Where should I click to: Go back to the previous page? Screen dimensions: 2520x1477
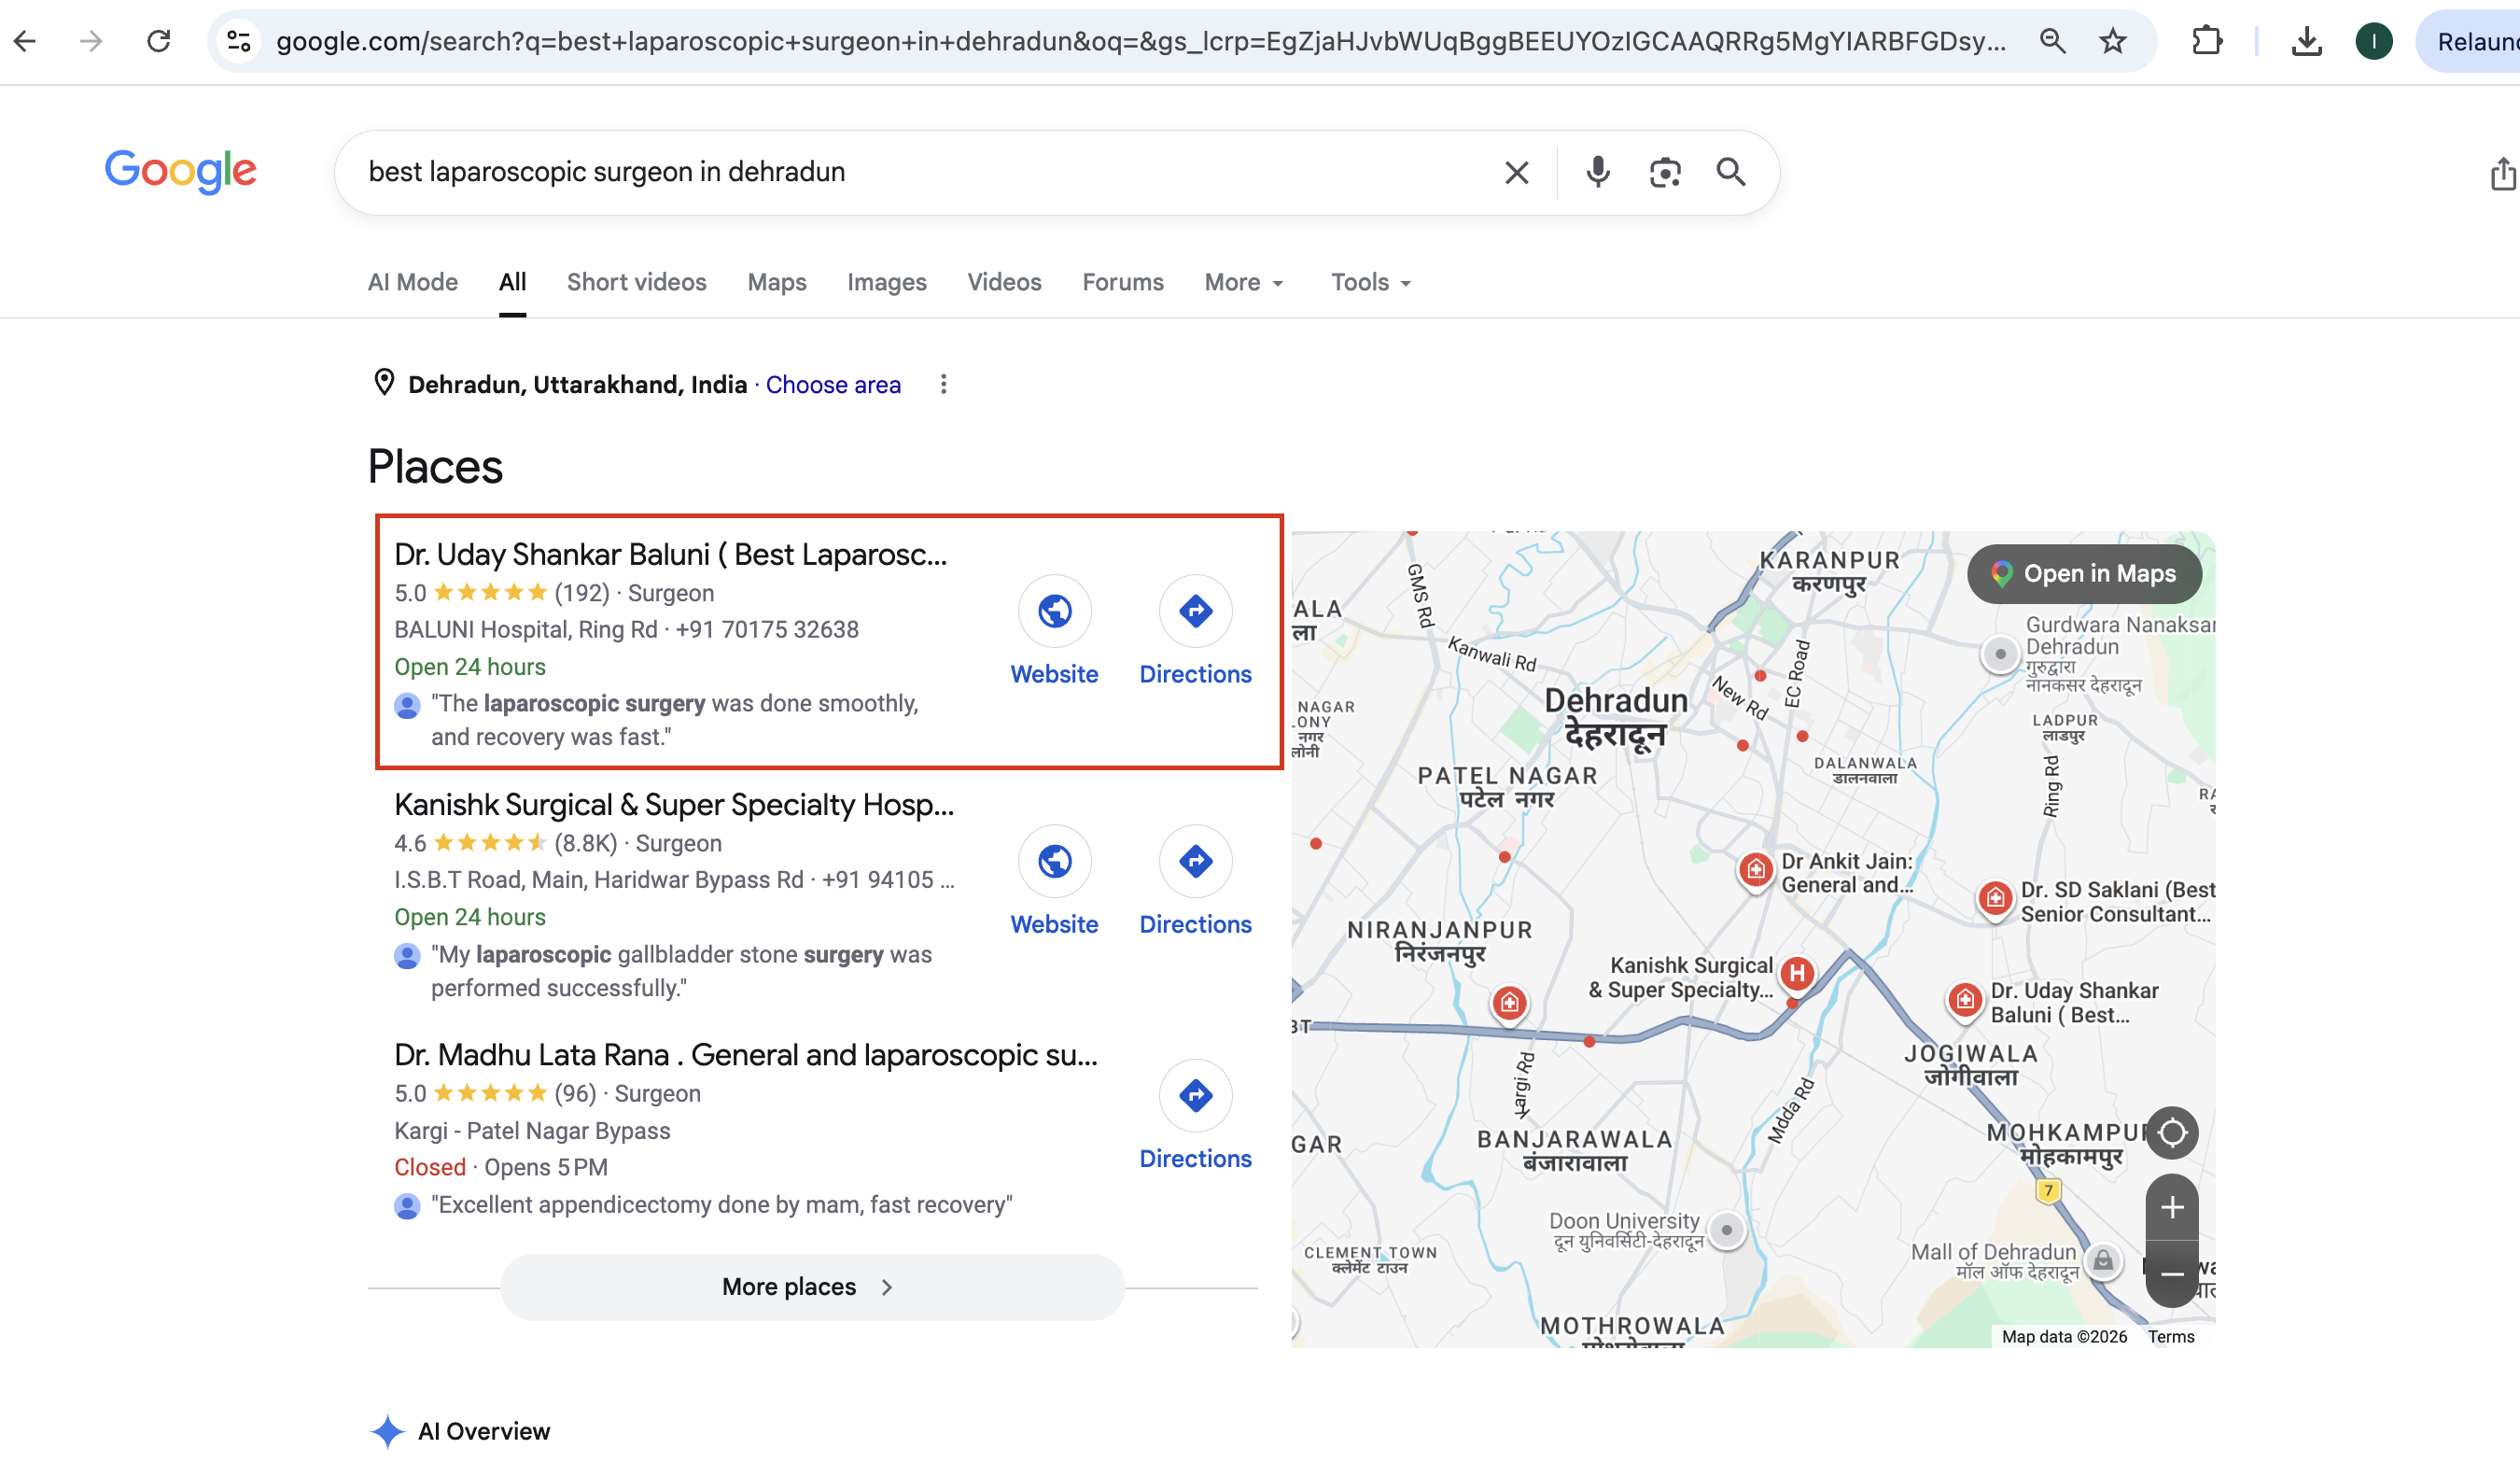[x=25, y=41]
